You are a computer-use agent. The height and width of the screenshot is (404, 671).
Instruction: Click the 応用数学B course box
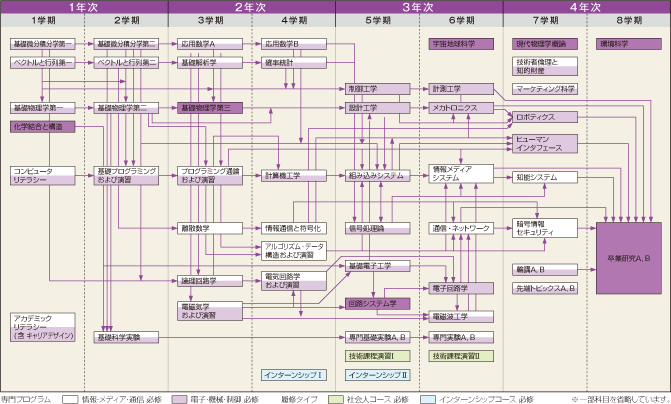(294, 44)
